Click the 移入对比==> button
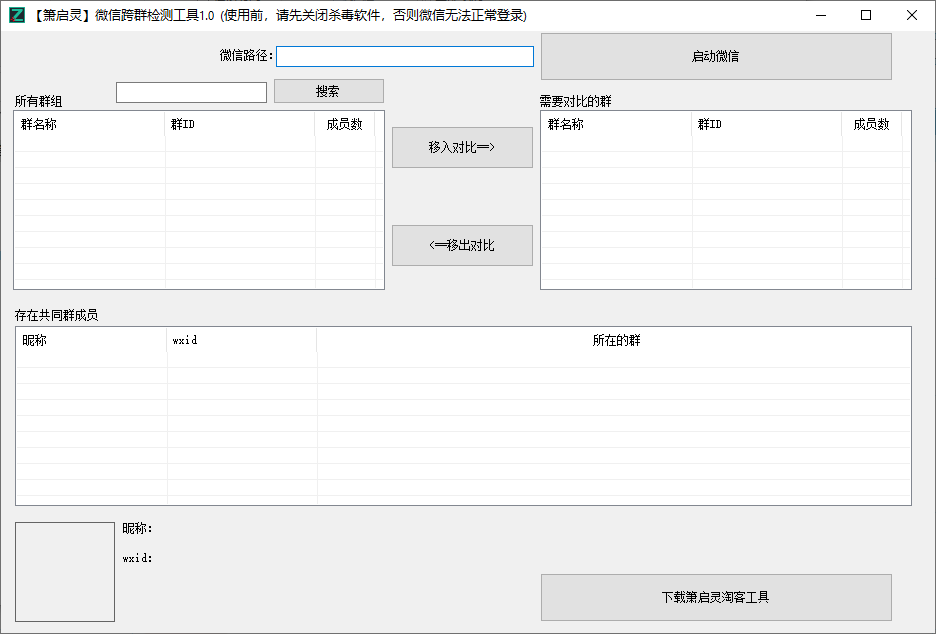Viewport: 936px width, 634px height. tap(462, 147)
